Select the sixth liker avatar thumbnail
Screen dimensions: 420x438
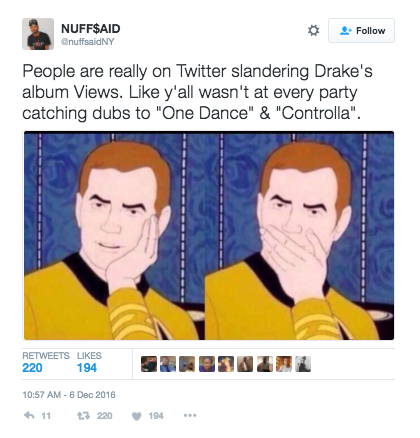click(x=245, y=364)
